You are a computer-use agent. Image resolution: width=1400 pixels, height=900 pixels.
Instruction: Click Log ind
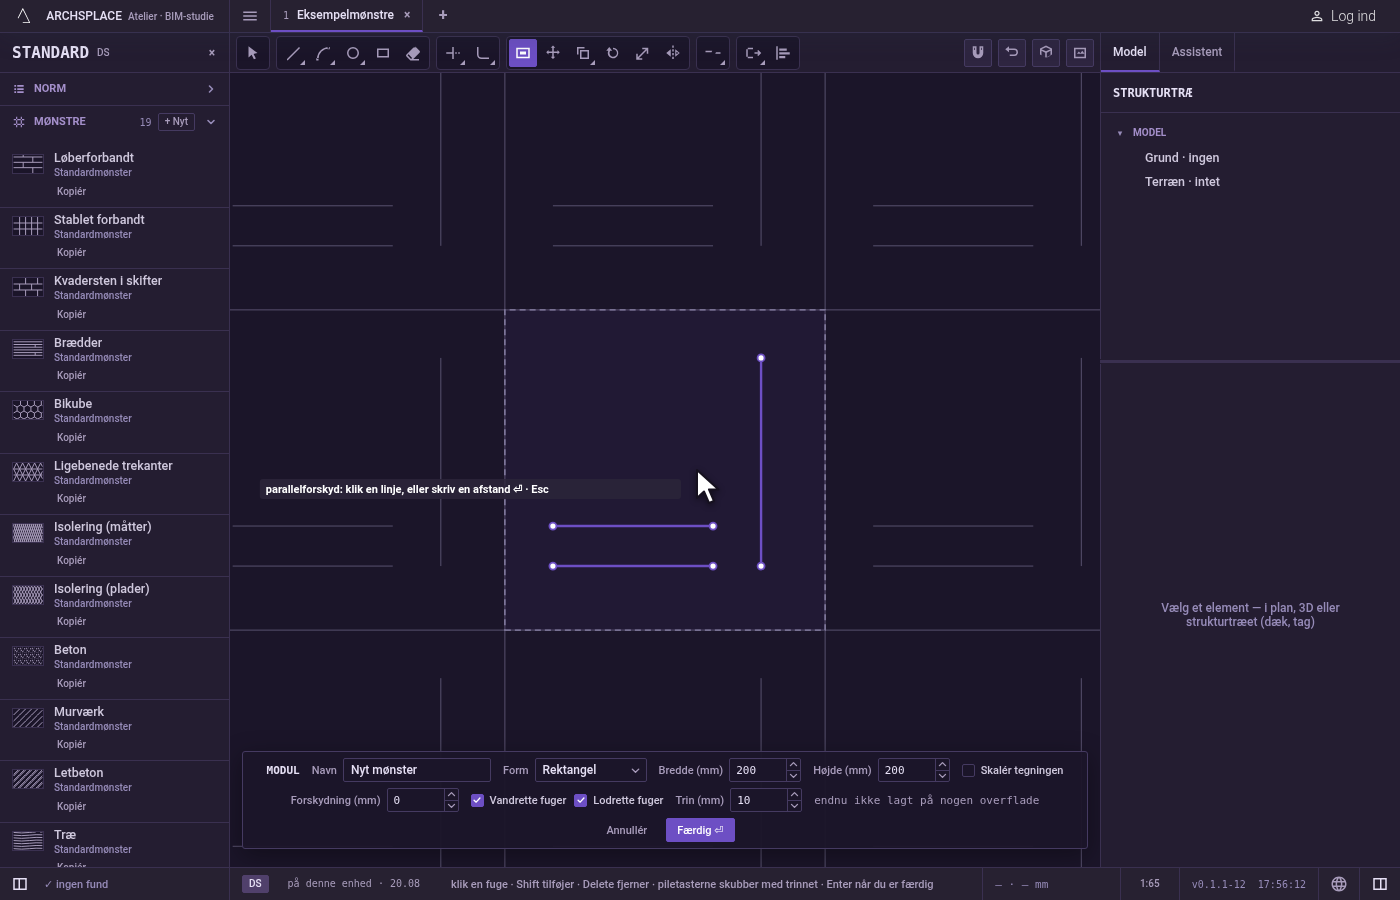click(1343, 16)
